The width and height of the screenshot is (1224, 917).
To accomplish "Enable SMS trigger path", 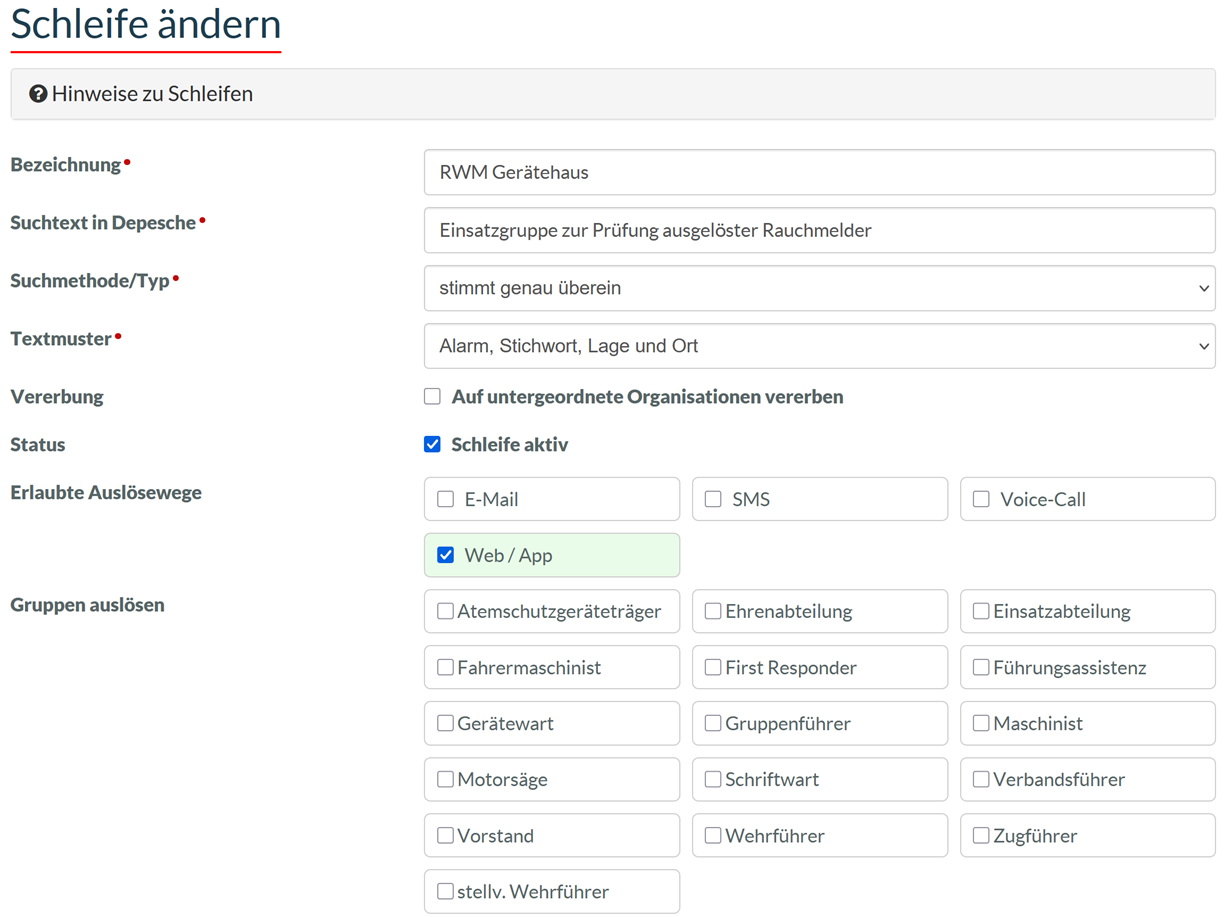I will coord(713,499).
